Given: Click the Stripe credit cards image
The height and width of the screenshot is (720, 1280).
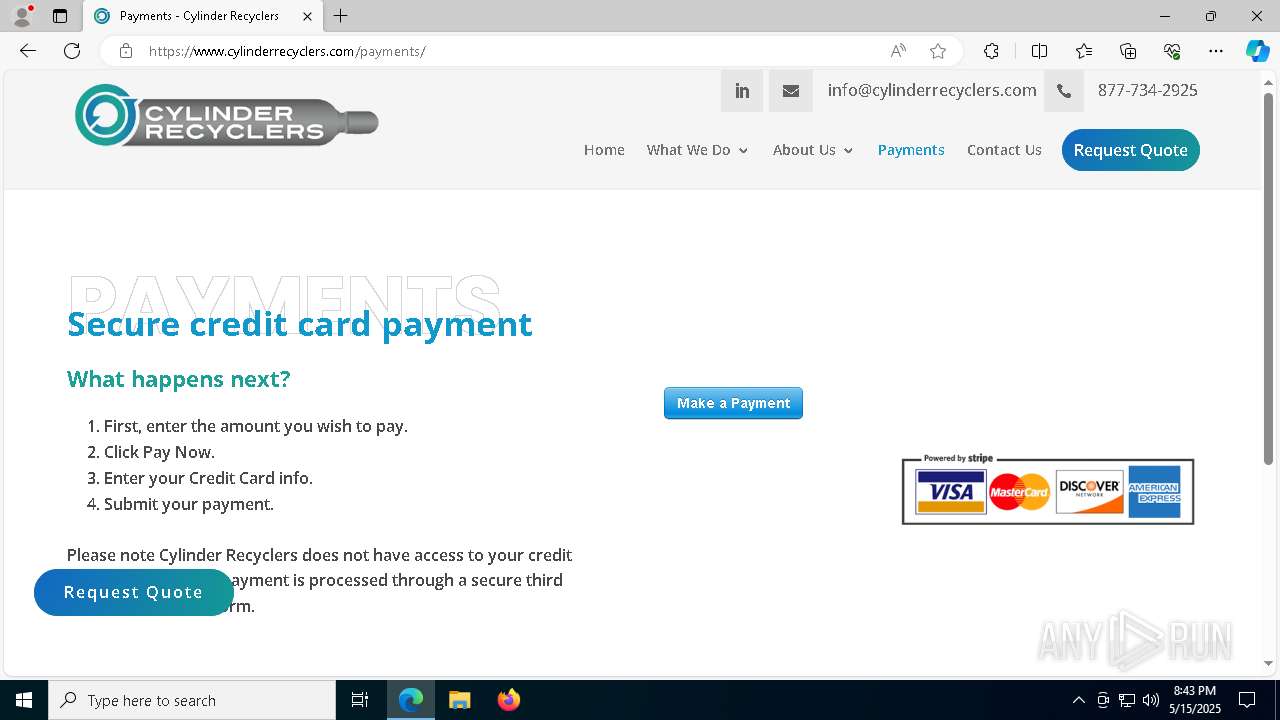Looking at the screenshot, I should [x=1047, y=489].
